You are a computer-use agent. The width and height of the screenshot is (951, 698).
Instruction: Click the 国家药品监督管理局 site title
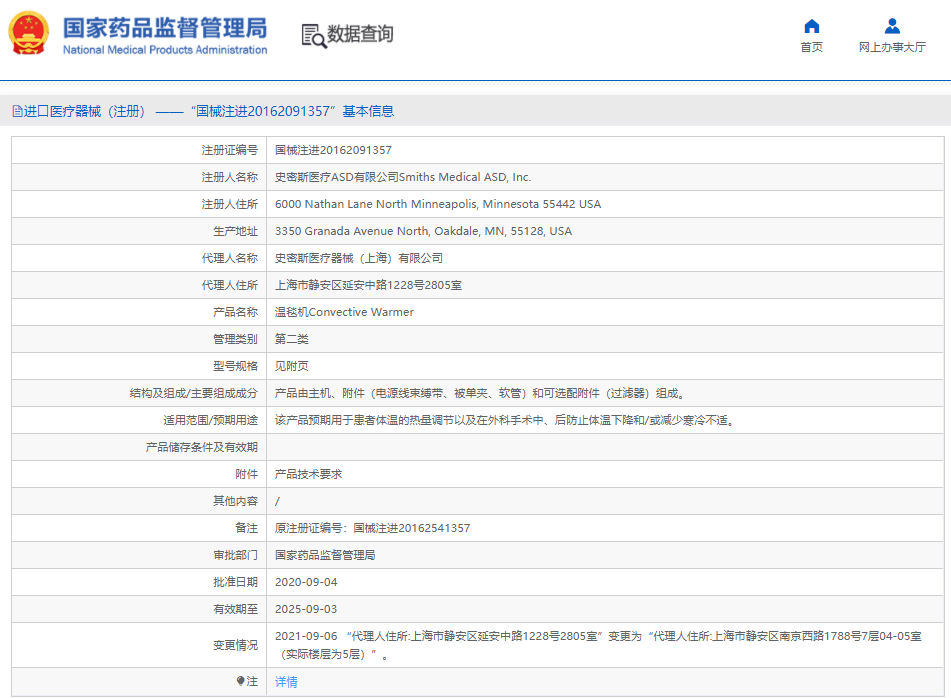pos(165,27)
